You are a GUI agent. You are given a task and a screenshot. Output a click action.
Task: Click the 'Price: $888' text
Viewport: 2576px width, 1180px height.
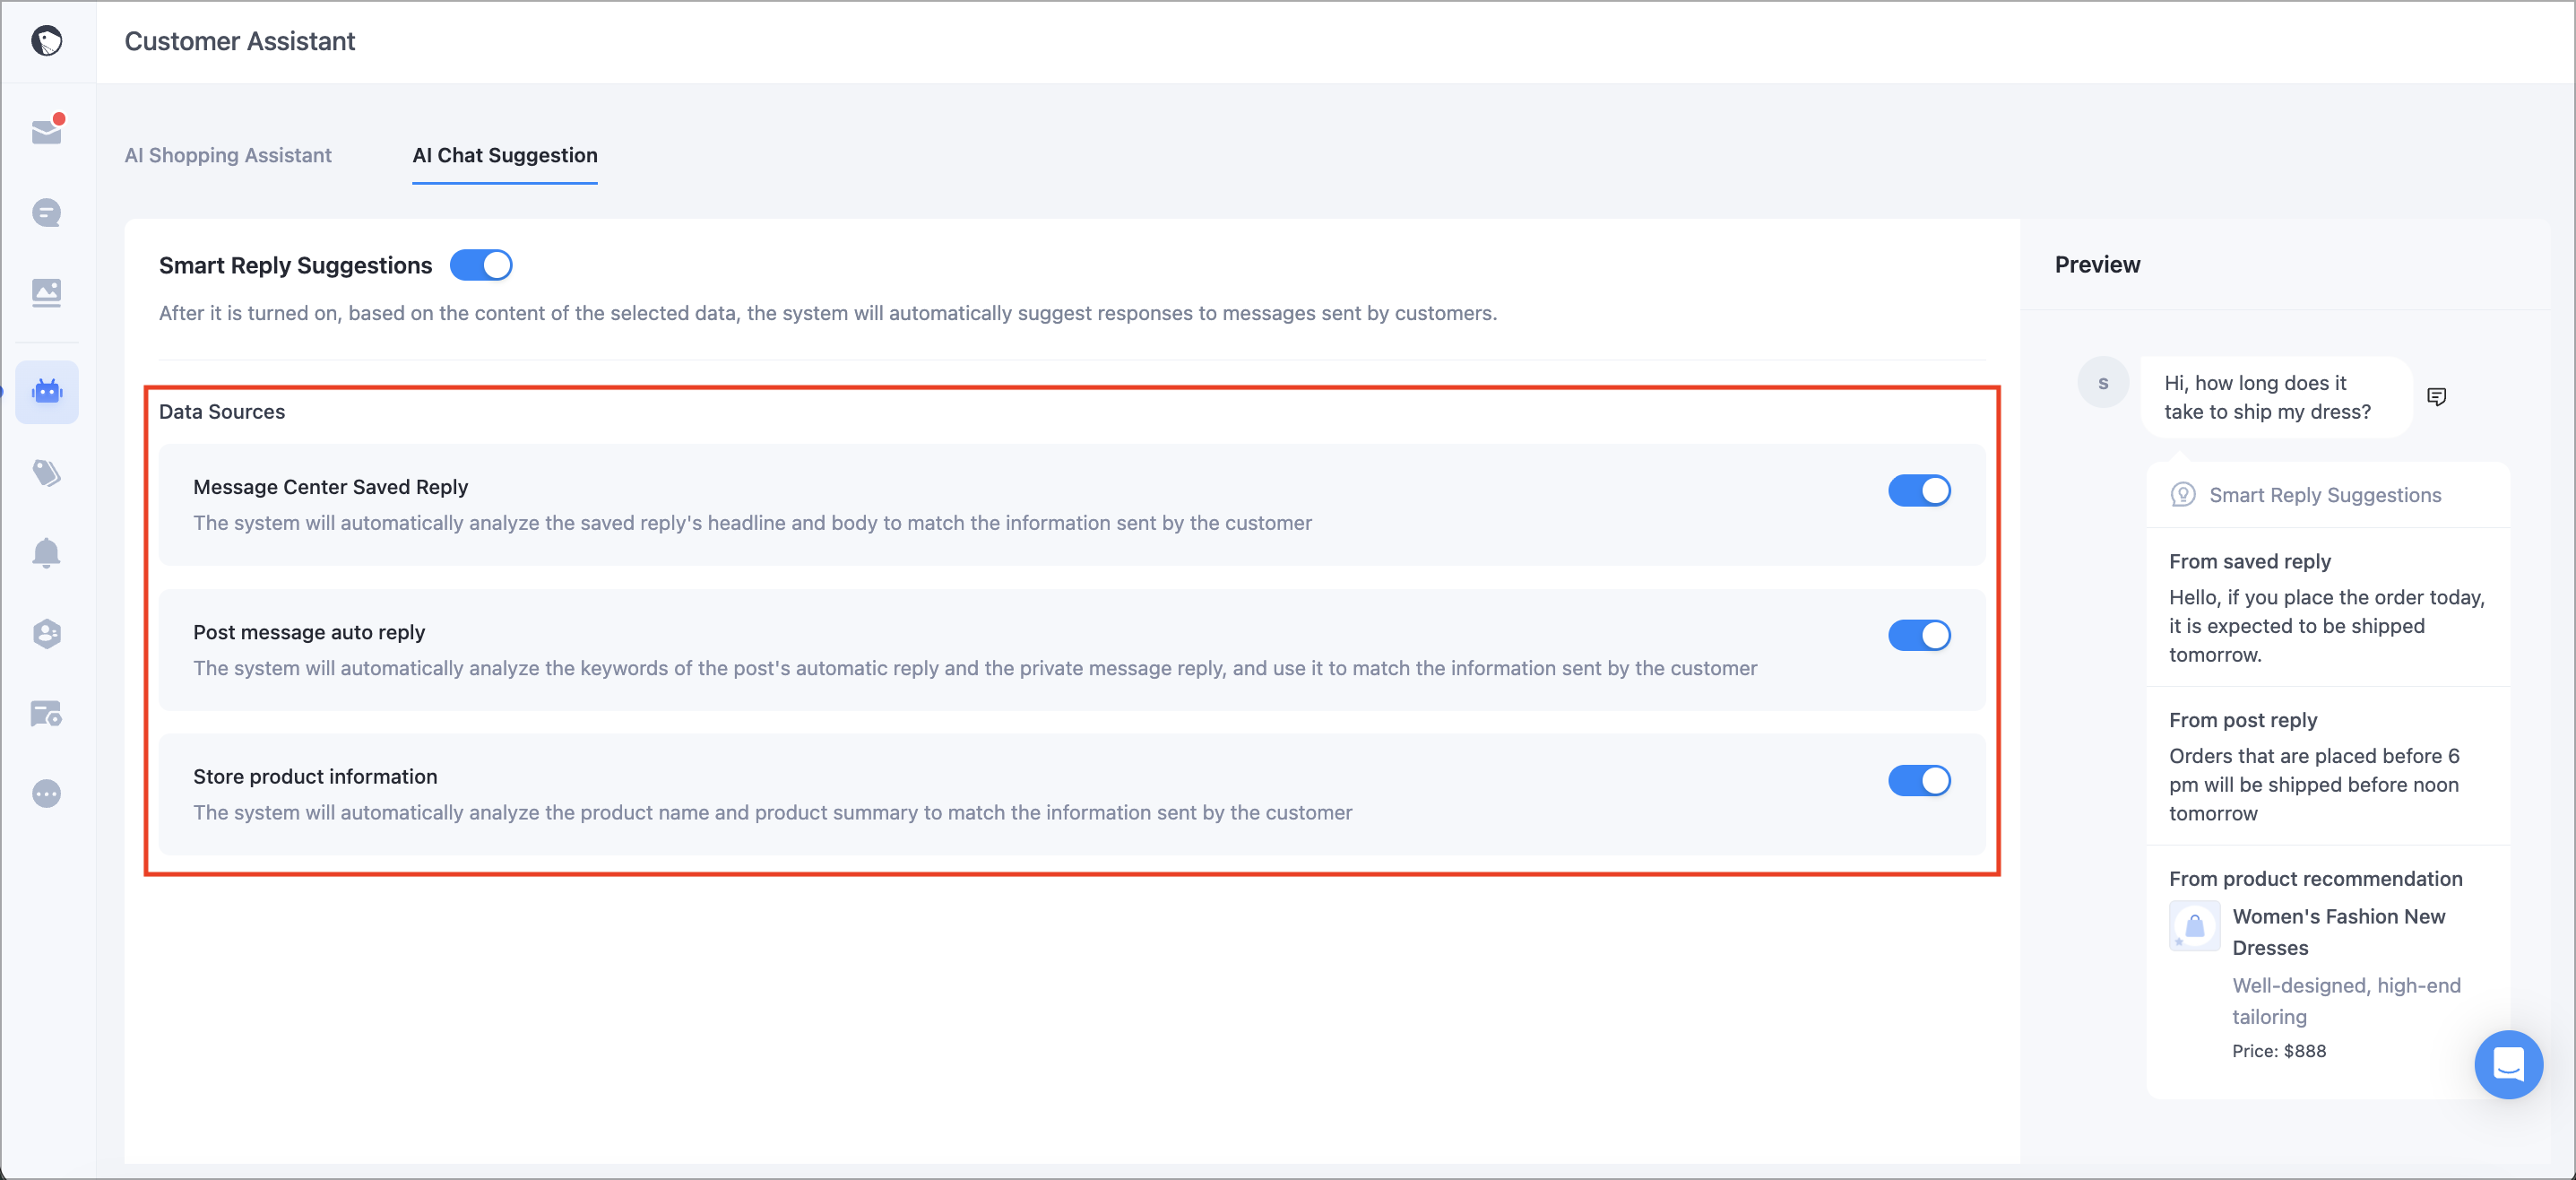(2279, 1050)
